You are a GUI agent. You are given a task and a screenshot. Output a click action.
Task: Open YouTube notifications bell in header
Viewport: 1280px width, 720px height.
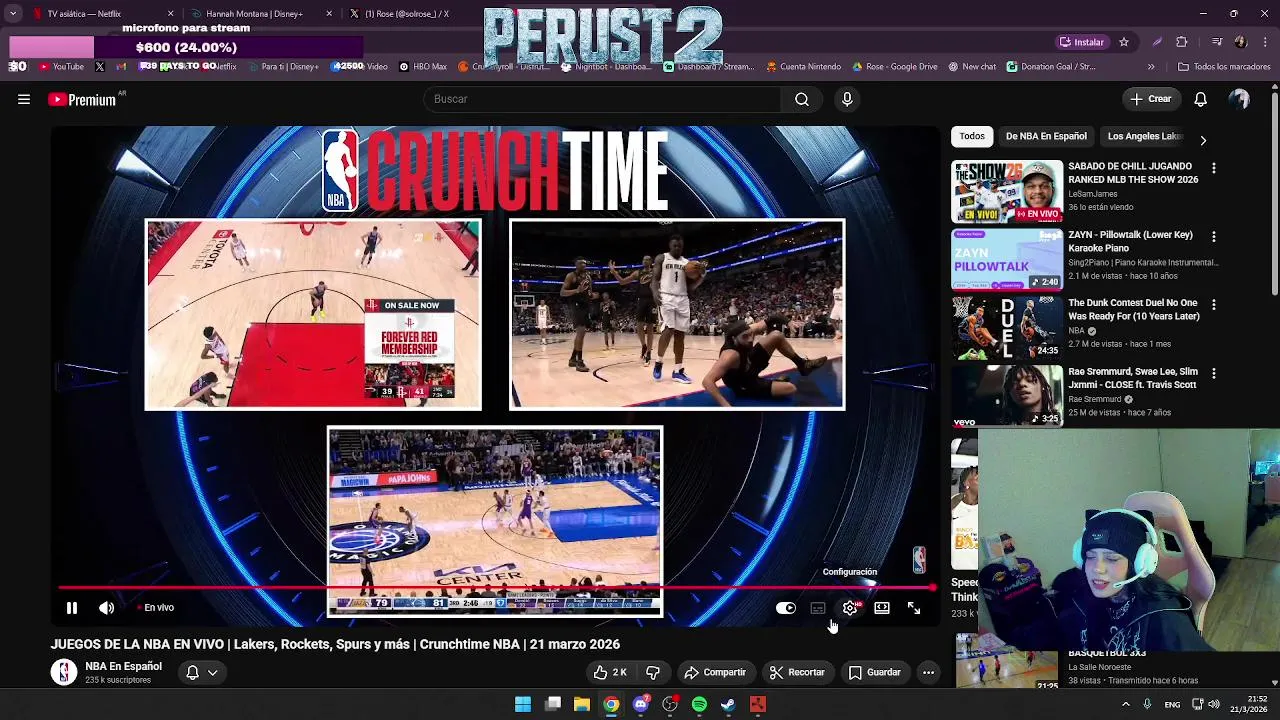(x=1200, y=99)
